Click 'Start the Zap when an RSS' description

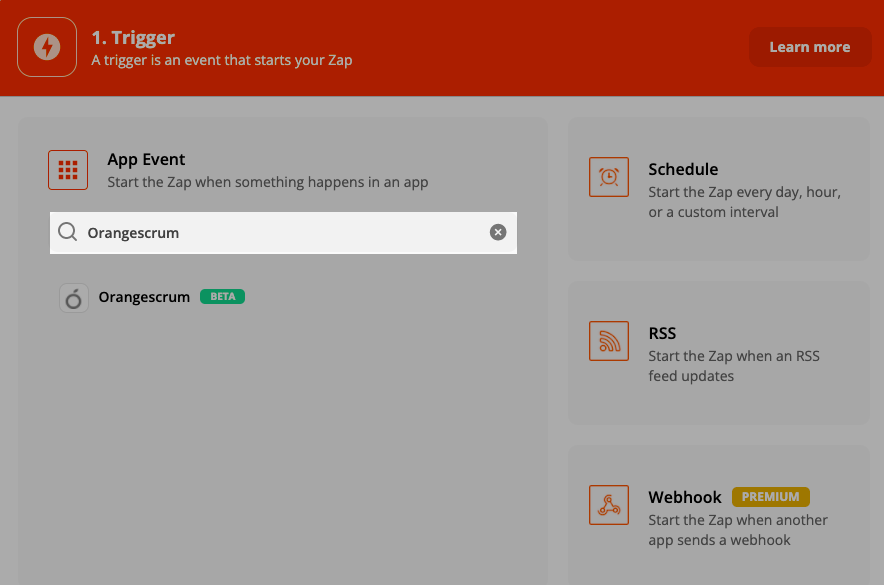coord(733,366)
